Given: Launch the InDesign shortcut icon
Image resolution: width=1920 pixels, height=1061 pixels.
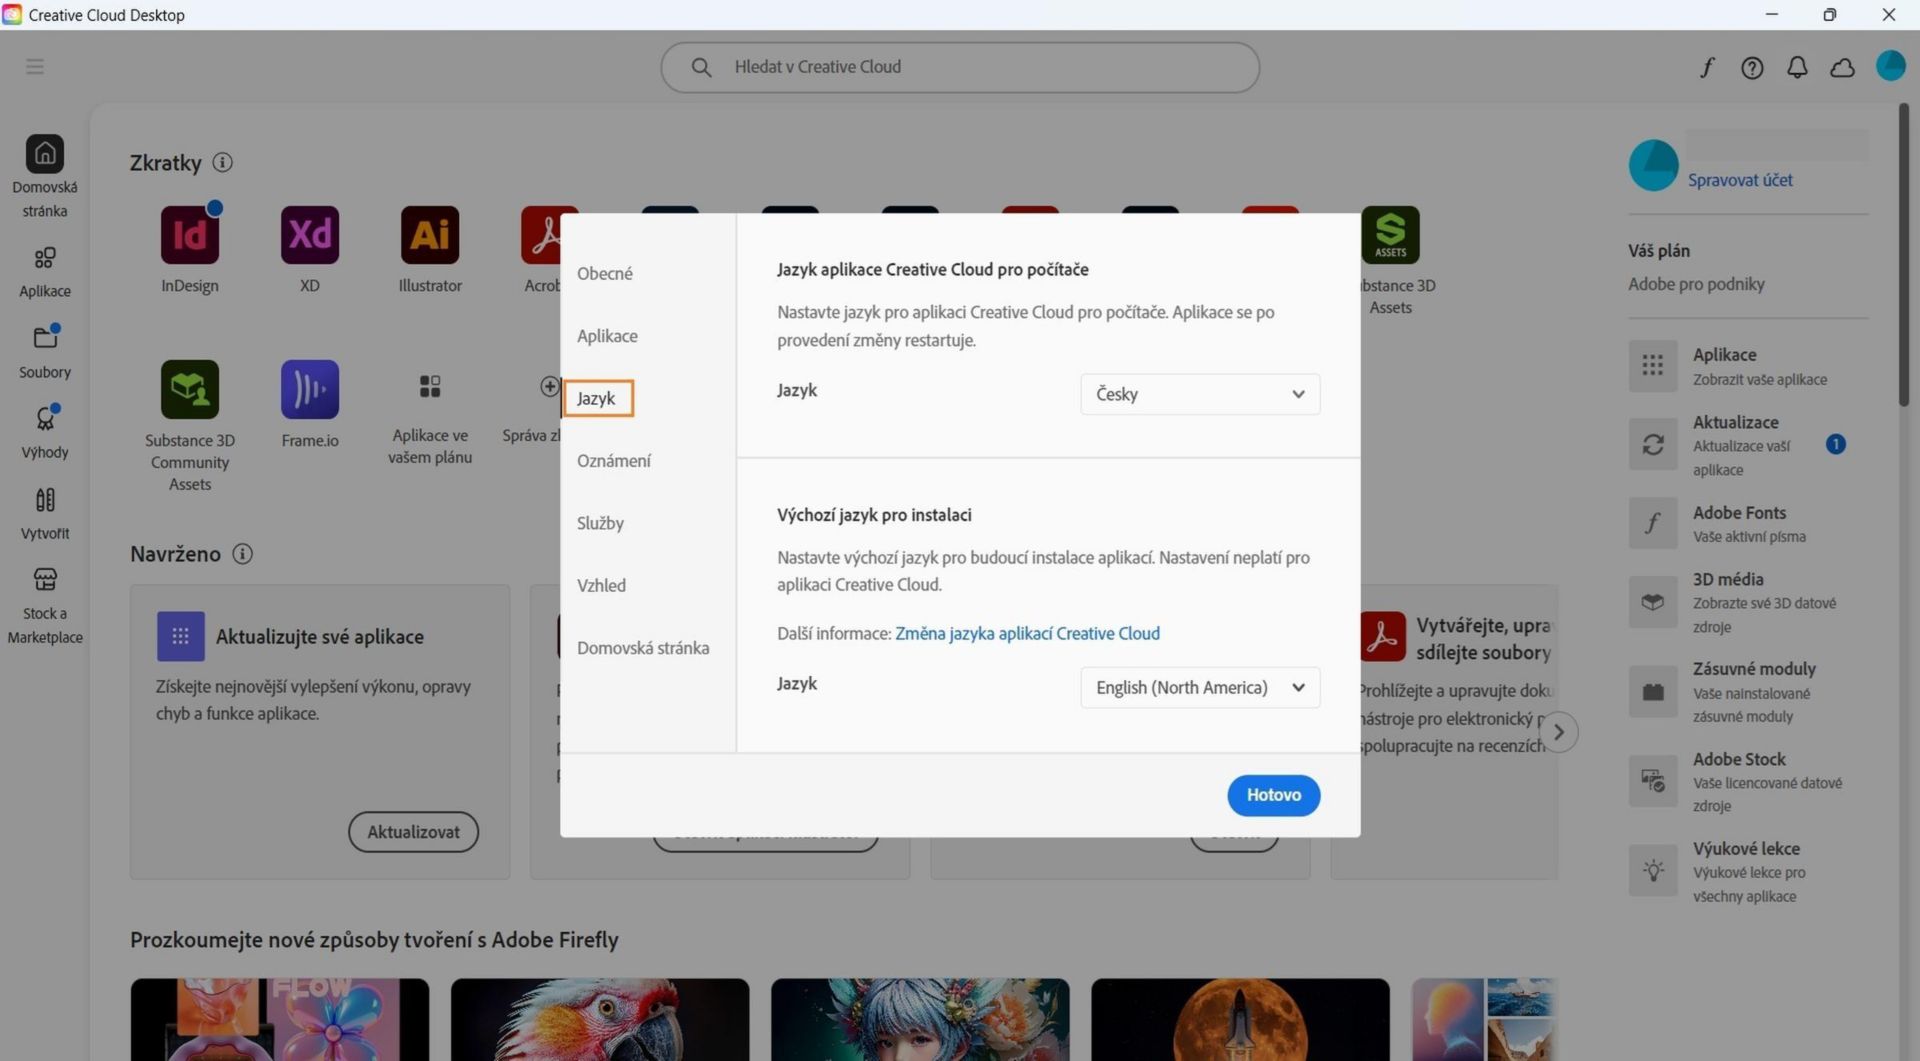Looking at the screenshot, I should coord(190,235).
